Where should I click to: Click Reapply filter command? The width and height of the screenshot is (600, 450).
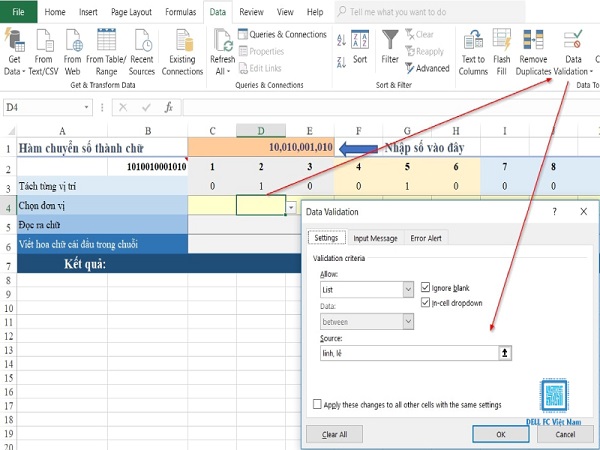point(424,51)
